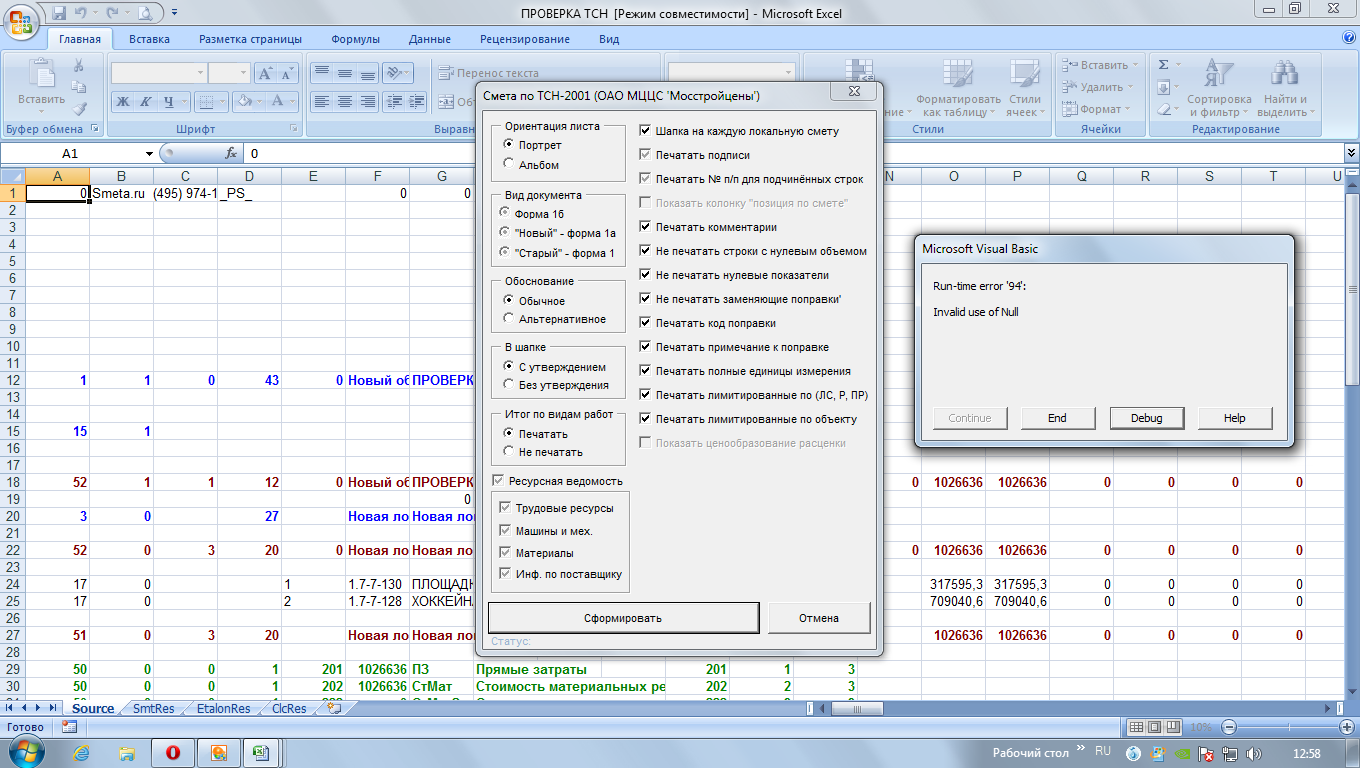Open the Формат cells dropdown
Viewport: 1360px width, 768px height.
click(x=1128, y=109)
